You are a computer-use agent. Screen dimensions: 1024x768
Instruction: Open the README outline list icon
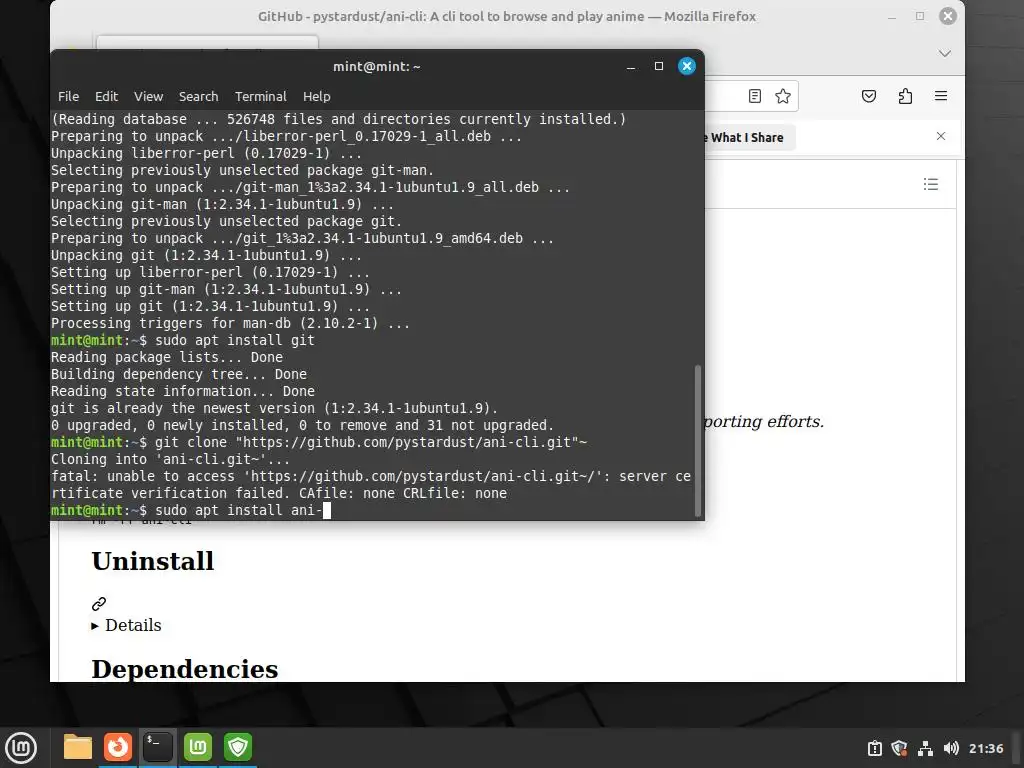[931, 184]
